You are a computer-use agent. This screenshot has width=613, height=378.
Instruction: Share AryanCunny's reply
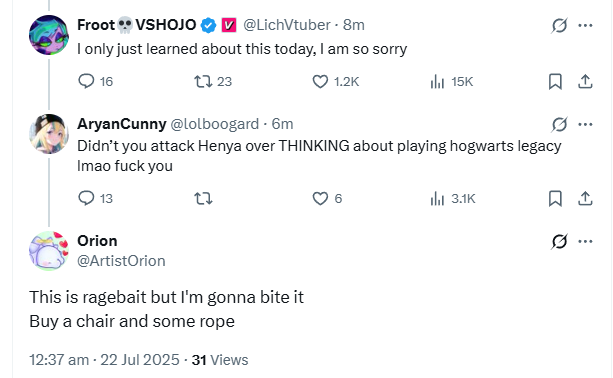tap(585, 198)
